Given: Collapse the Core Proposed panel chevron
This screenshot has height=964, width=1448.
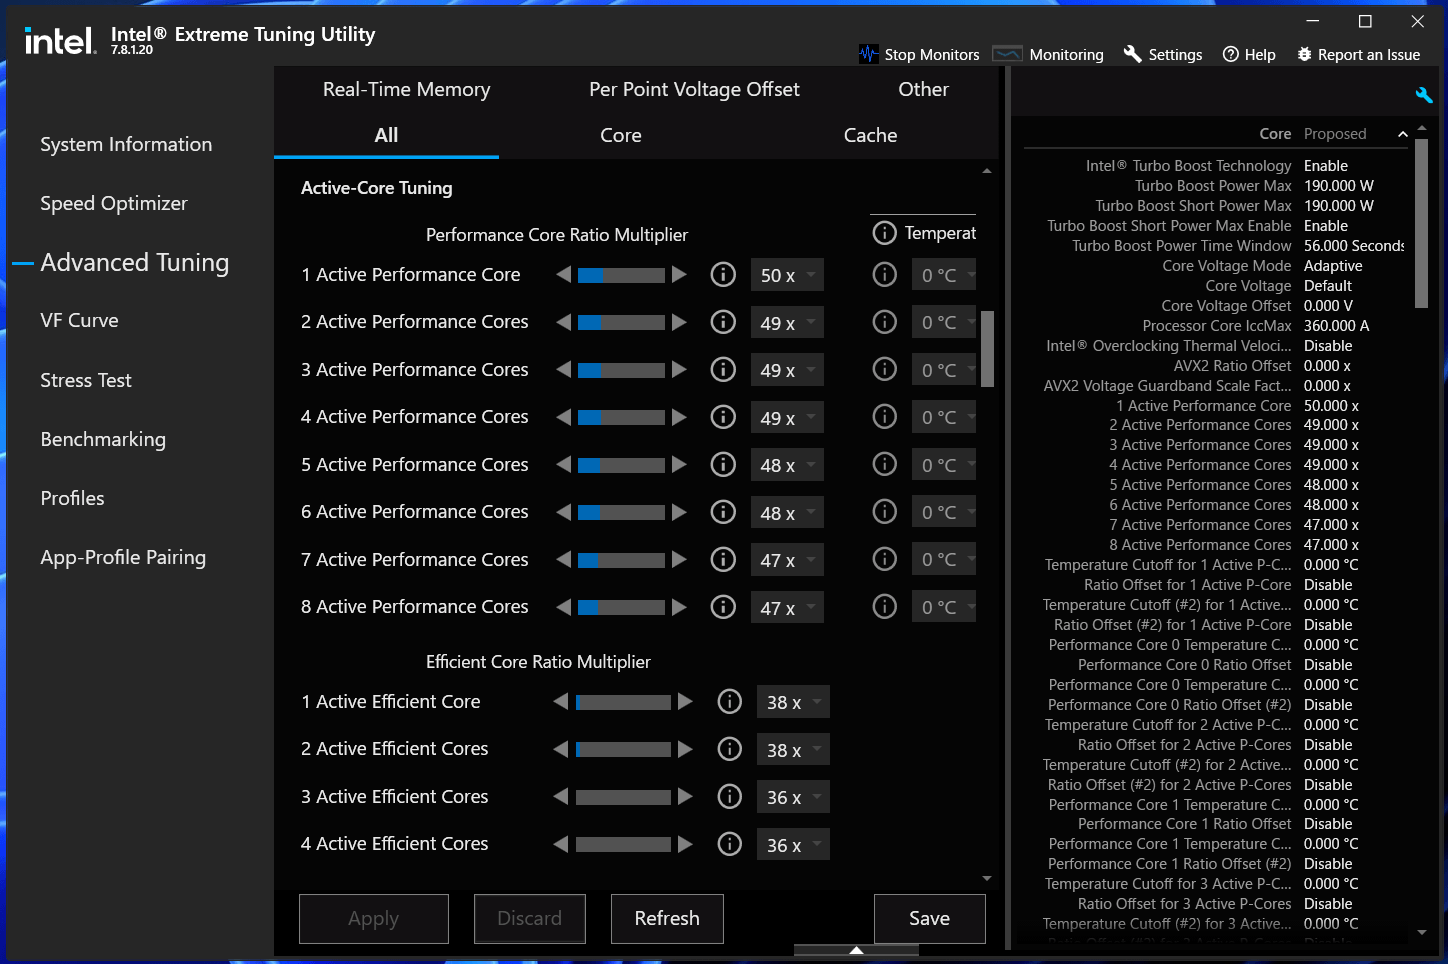Looking at the screenshot, I should click(x=1402, y=134).
